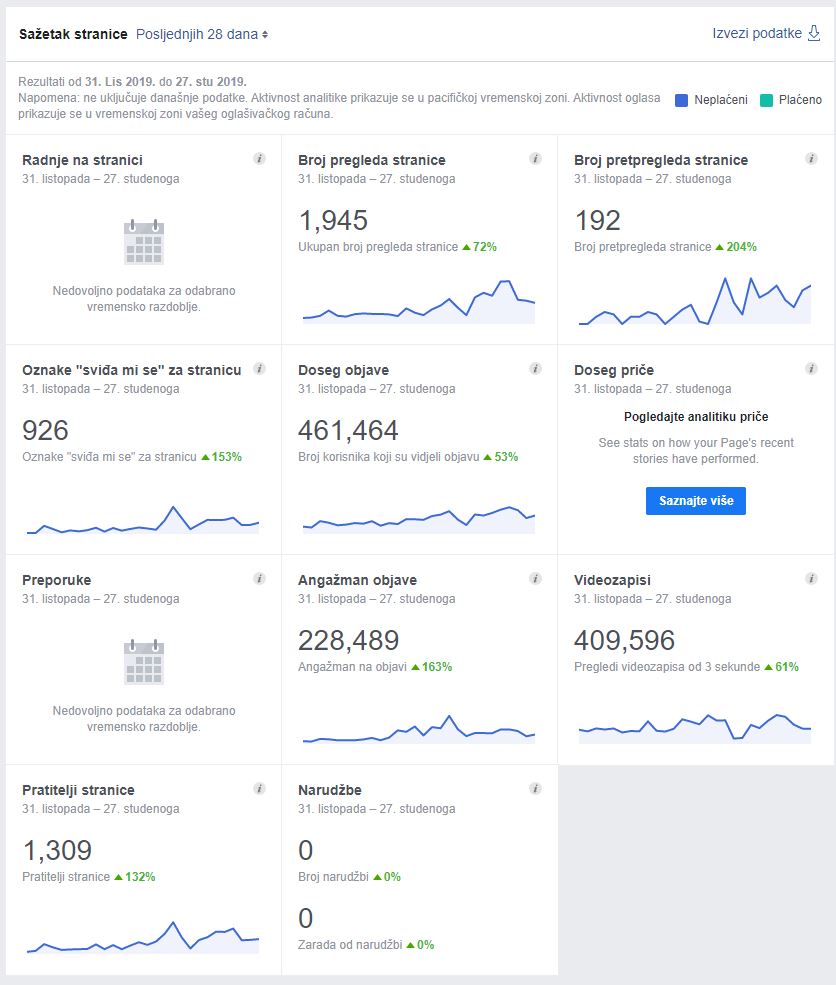The width and height of the screenshot is (836, 985).
Task: Click the 61% increase indicator
Action: point(781,667)
